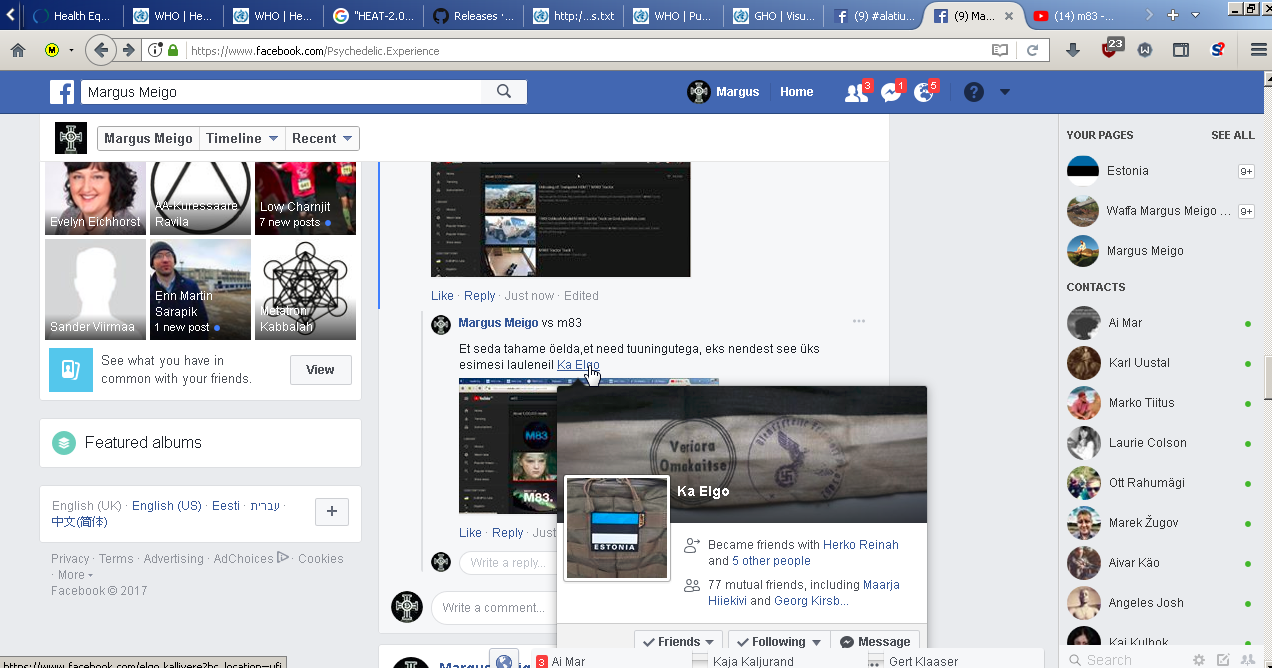Viewport: 1272px width, 668px height.
Task: Open Timeline dropdown in profile bar
Action: pos(242,139)
